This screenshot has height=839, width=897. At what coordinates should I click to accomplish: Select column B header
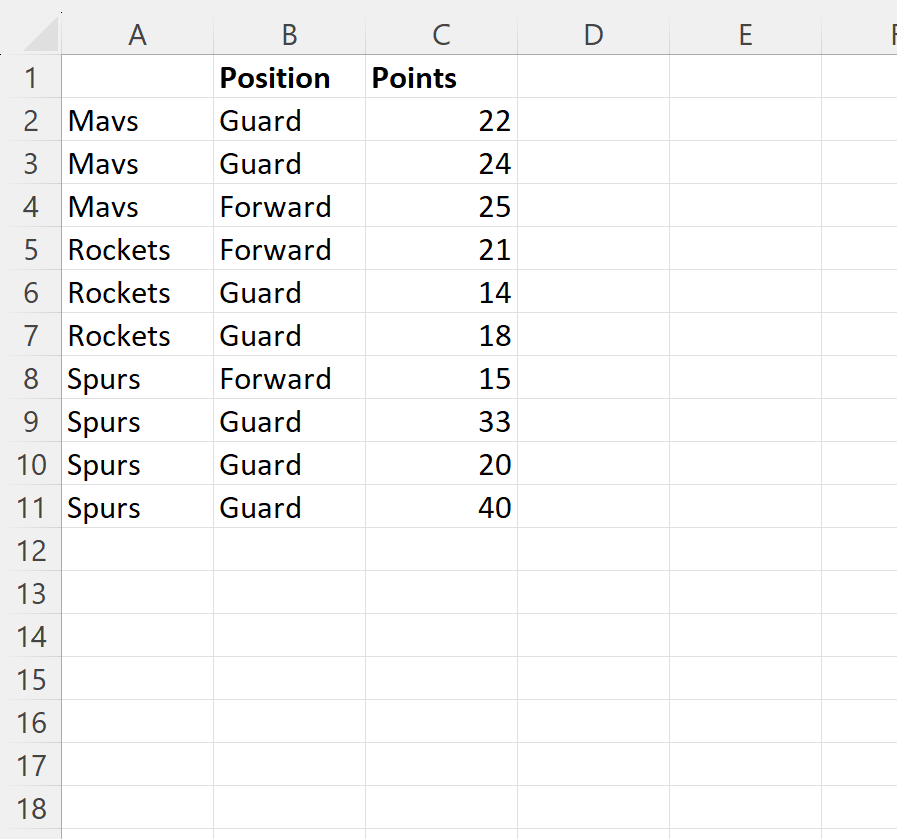[289, 35]
